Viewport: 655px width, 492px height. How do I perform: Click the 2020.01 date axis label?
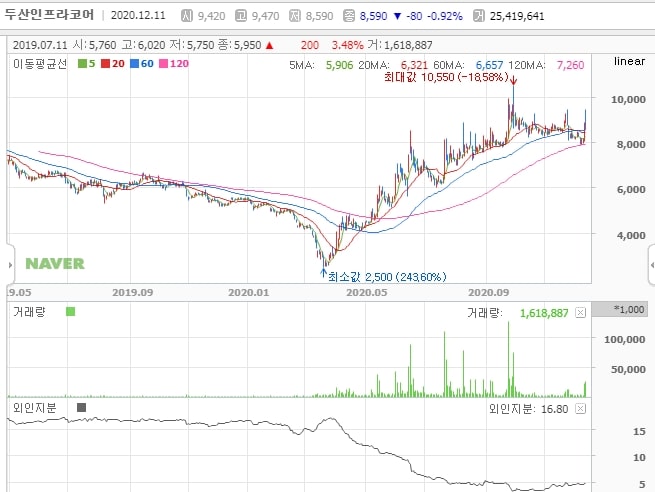point(249,292)
